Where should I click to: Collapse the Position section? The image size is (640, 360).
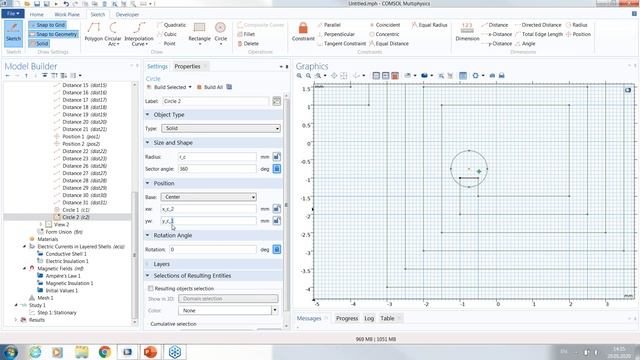click(148, 184)
